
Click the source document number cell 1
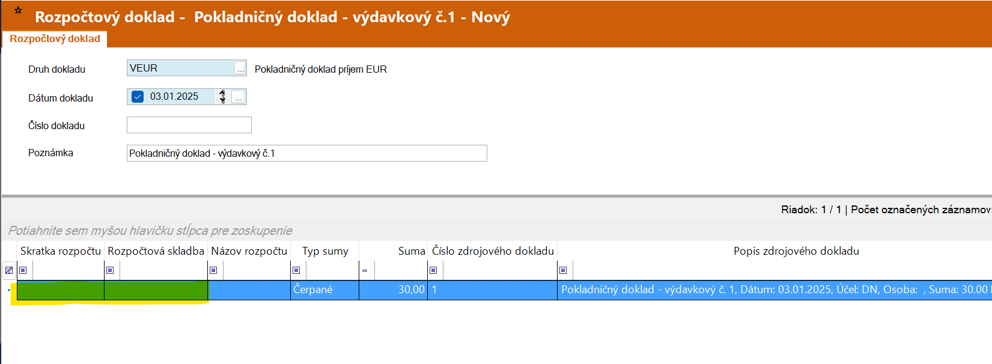pos(492,290)
